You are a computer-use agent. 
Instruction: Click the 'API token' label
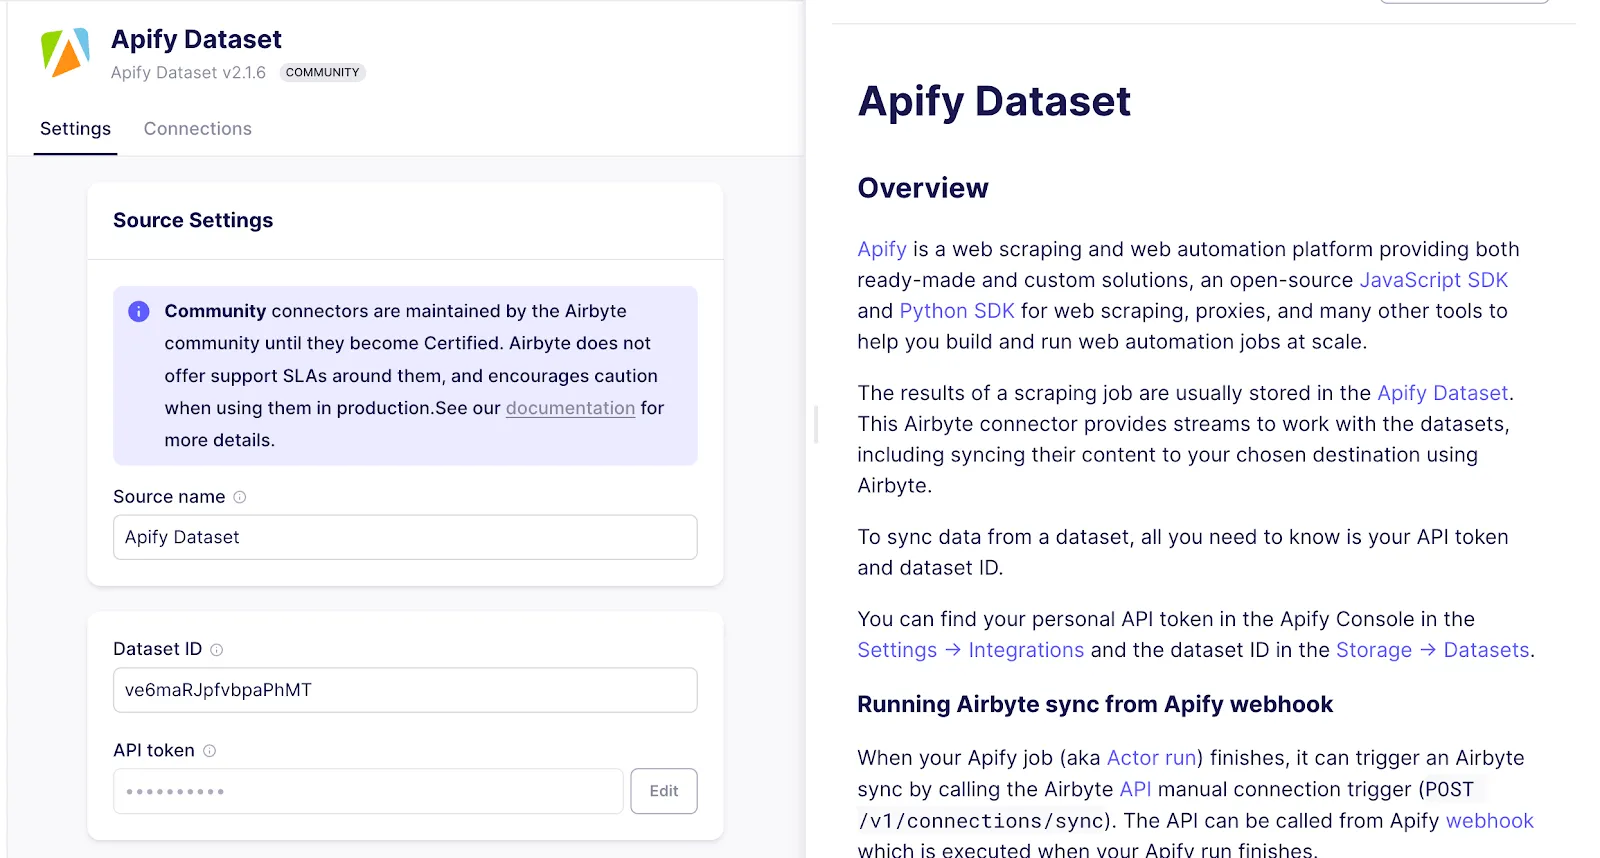coord(154,751)
